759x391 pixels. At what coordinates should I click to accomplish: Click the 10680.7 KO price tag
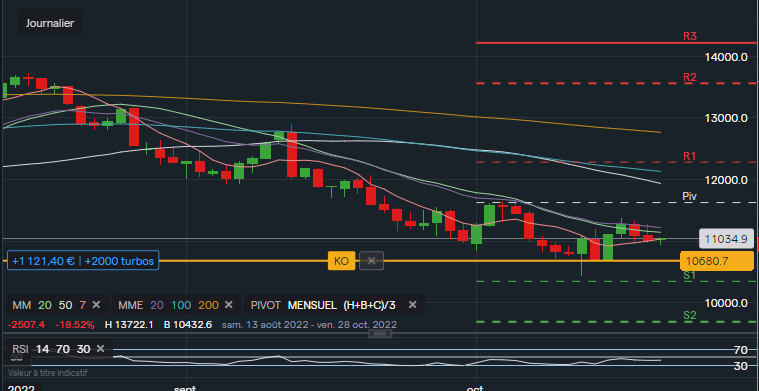717,261
